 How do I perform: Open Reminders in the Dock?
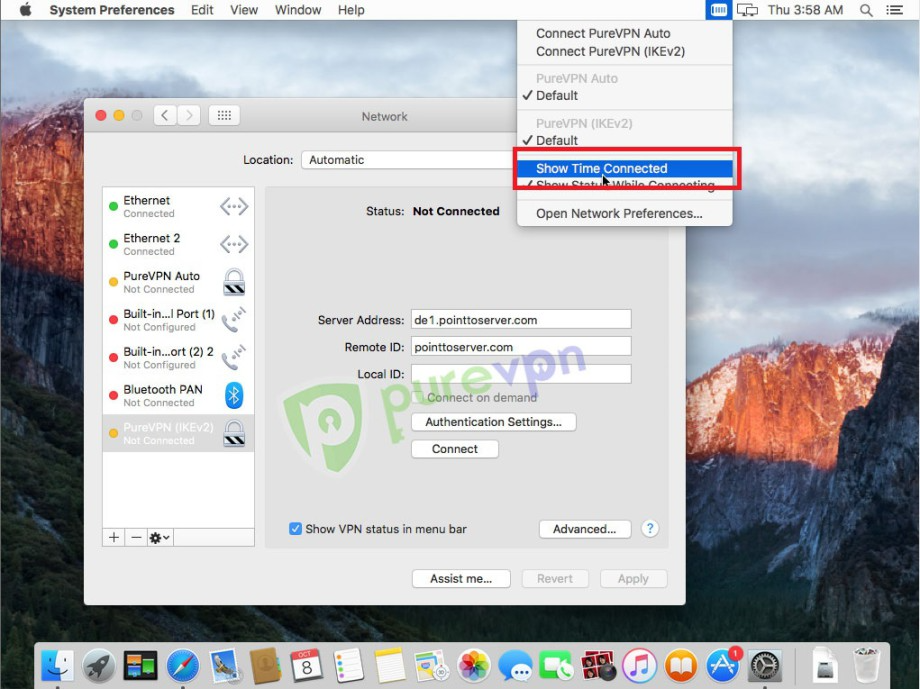pyautogui.click(x=348, y=666)
